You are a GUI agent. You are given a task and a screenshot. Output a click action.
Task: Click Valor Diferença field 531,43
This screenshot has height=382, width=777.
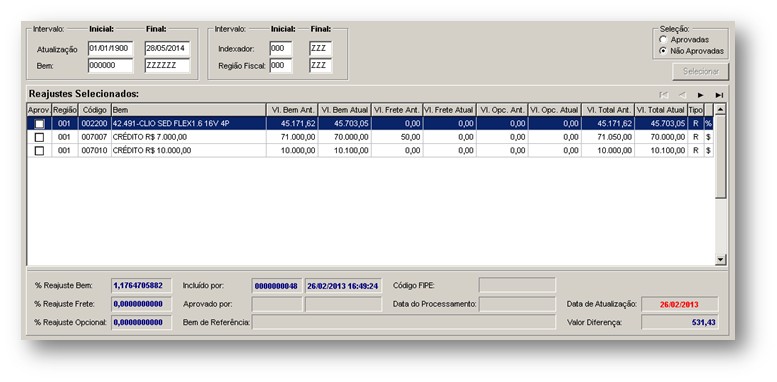[680, 323]
